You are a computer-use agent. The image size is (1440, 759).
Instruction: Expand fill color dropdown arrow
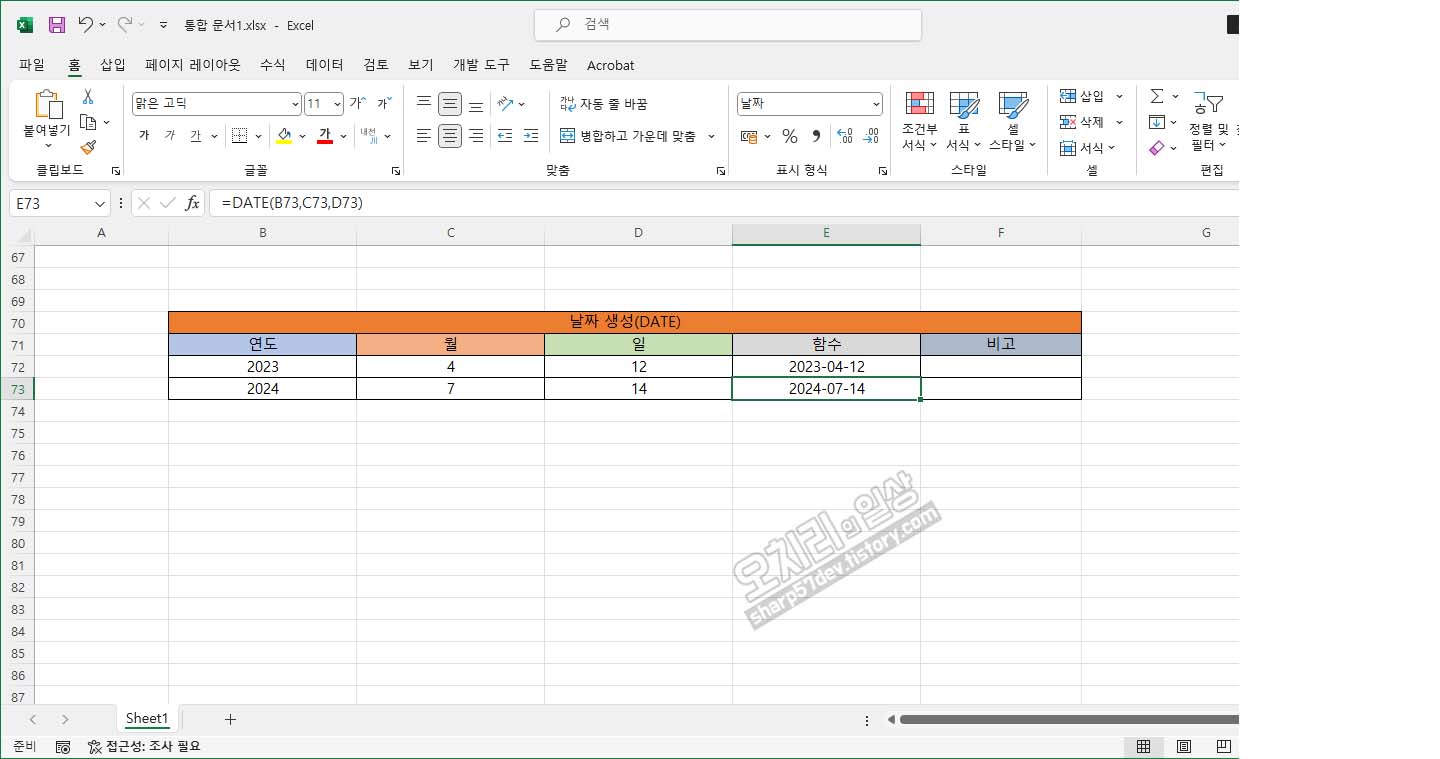302,136
